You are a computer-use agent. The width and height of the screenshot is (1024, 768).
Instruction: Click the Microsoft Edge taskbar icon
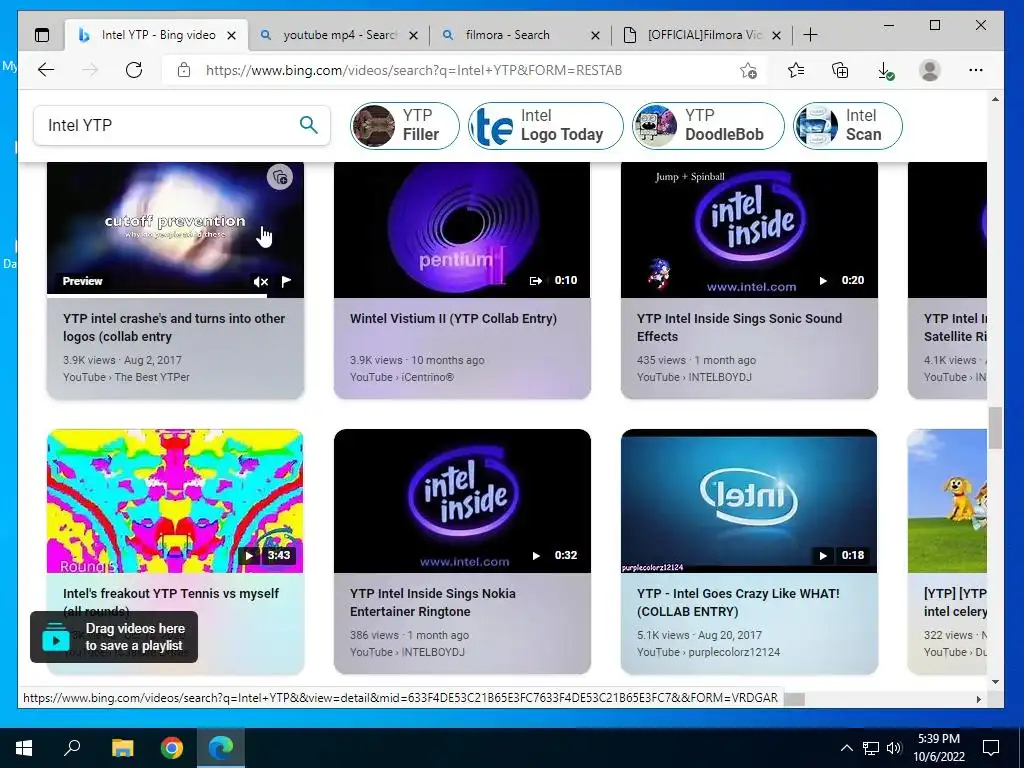(x=221, y=748)
